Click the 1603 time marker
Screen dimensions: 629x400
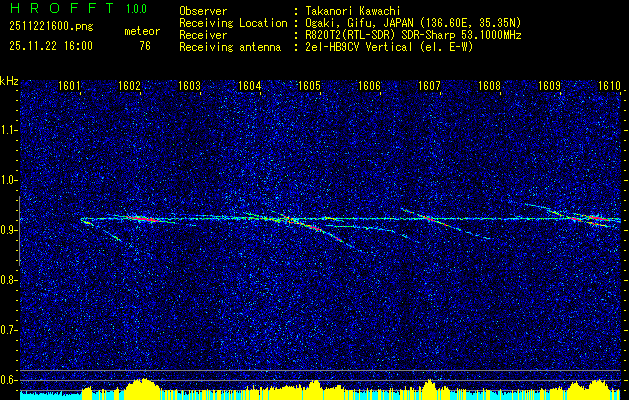coord(189,86)
